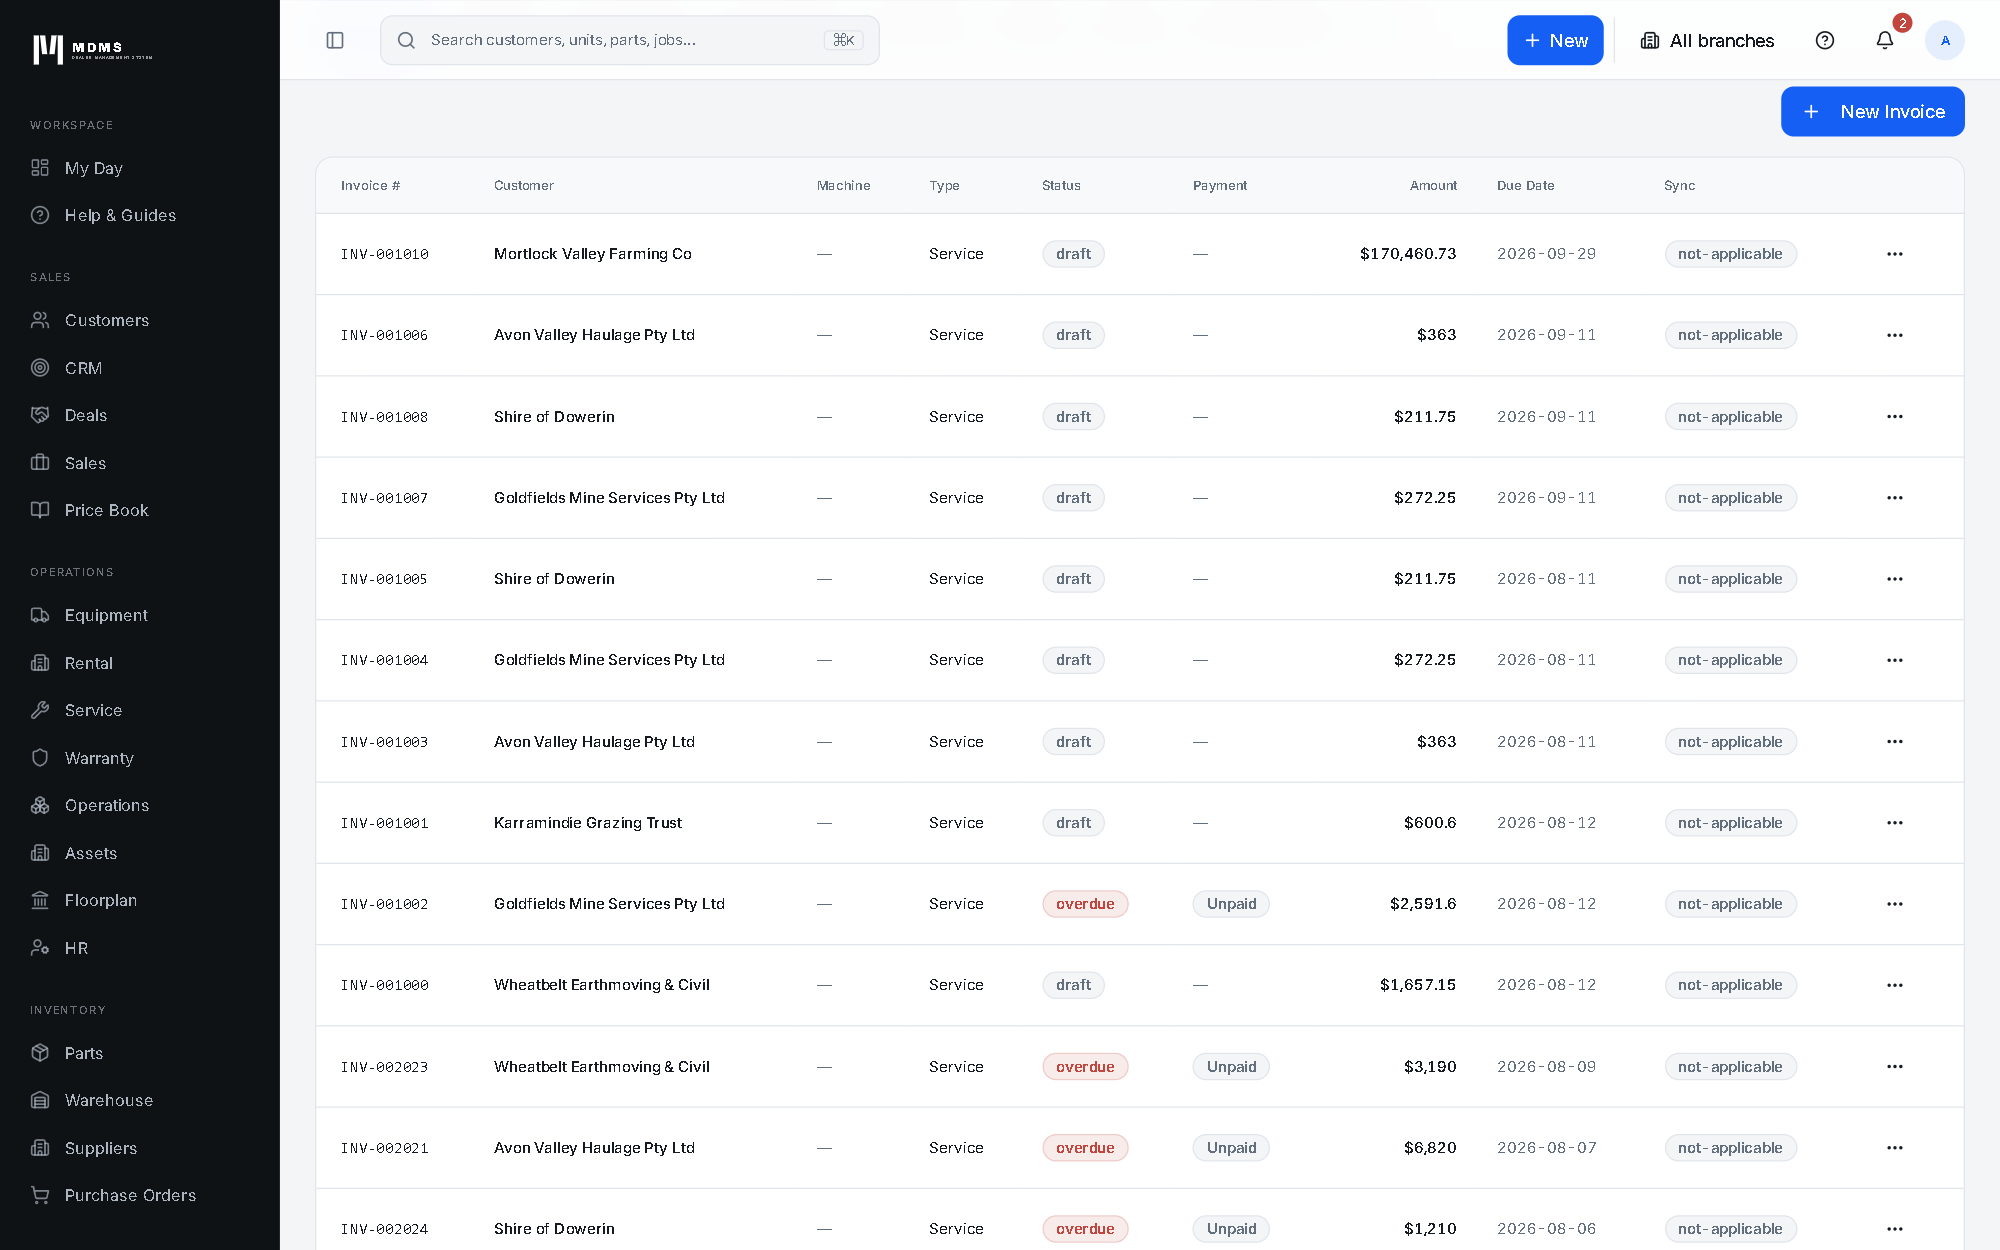Viewport: 2000px width, 1250px height.
Task: Click the MDMS logo
Action: point(92,49)
